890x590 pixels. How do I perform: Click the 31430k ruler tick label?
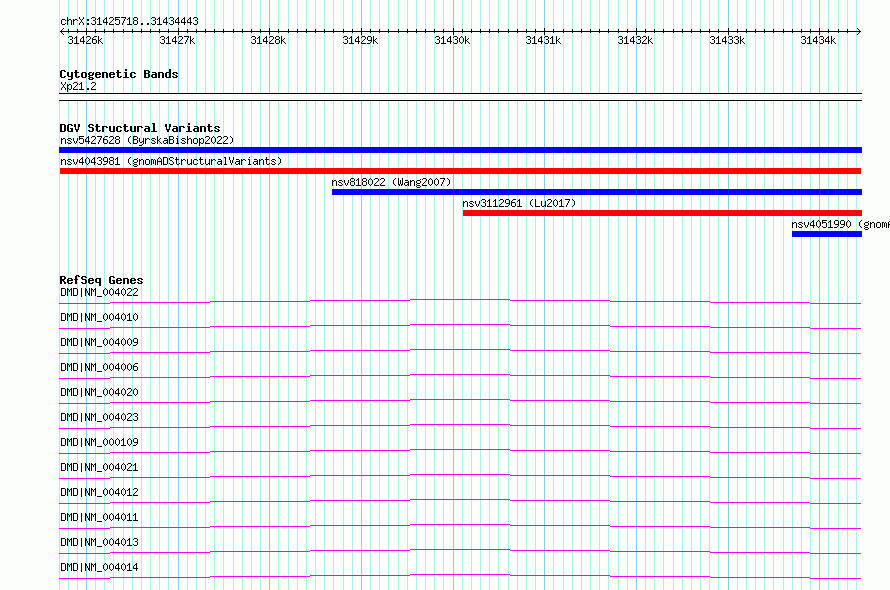pos(452,40)
